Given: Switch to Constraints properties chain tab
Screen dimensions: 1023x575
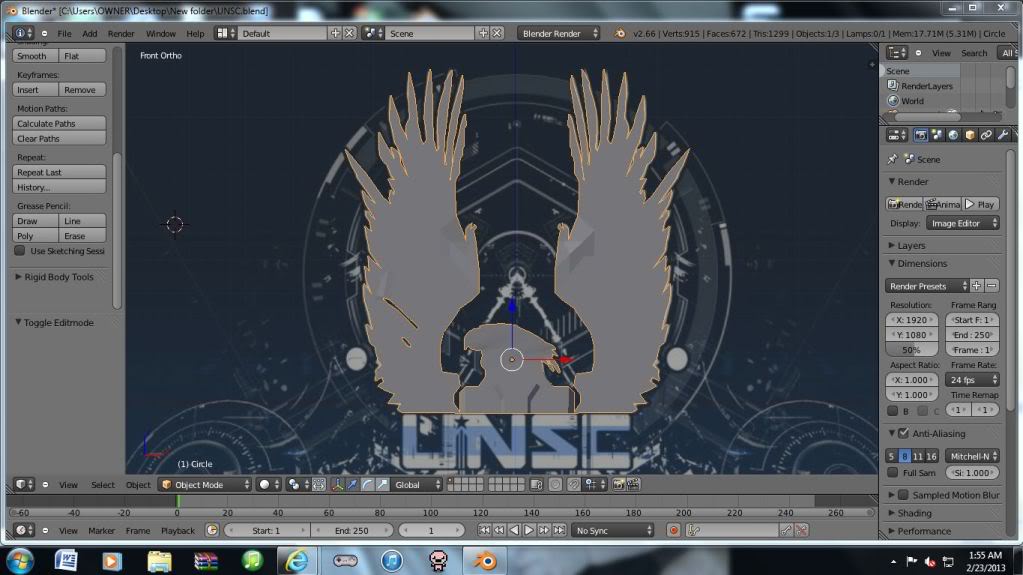Looking at the screenshot, I should click(x=986, y=135).
